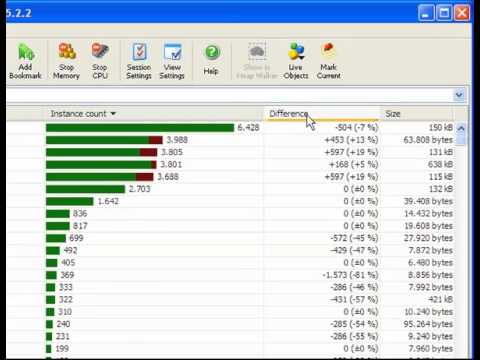Image resolution: width=480 pixels, height=360 pixels.
Task: Click the difference value -504 (-7 %)
Action: click(356, 128)
